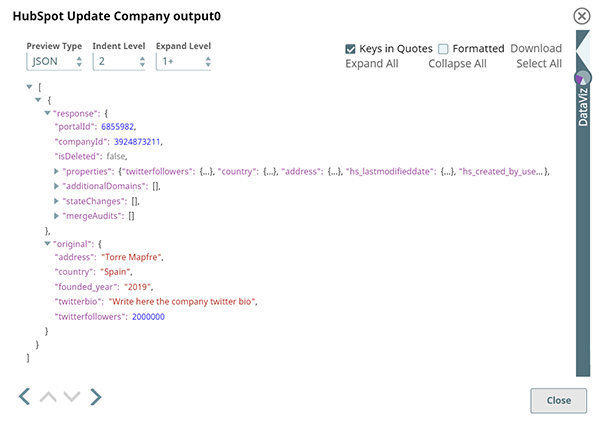Image resolution: width=600 pixels, height=421 pixels.
Task: Select portalId value 6855982
Action: tap(117, 127)
